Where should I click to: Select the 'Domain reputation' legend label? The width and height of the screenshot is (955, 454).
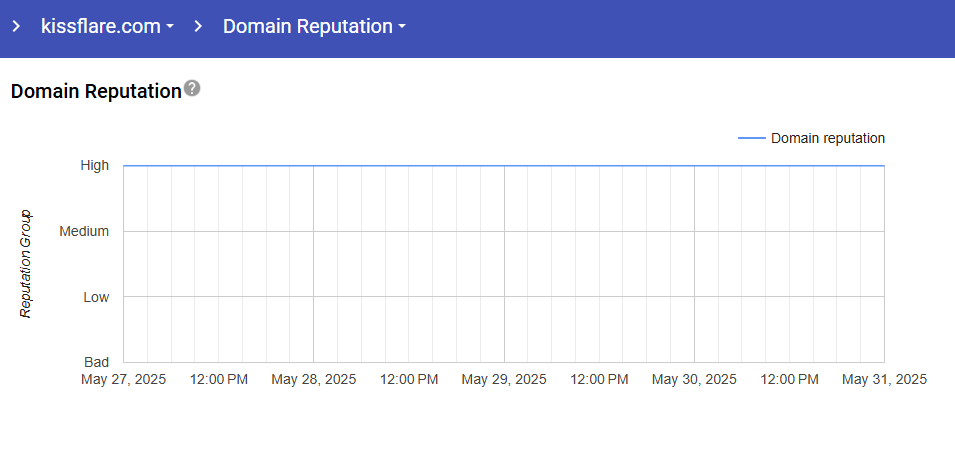[827, 138]
